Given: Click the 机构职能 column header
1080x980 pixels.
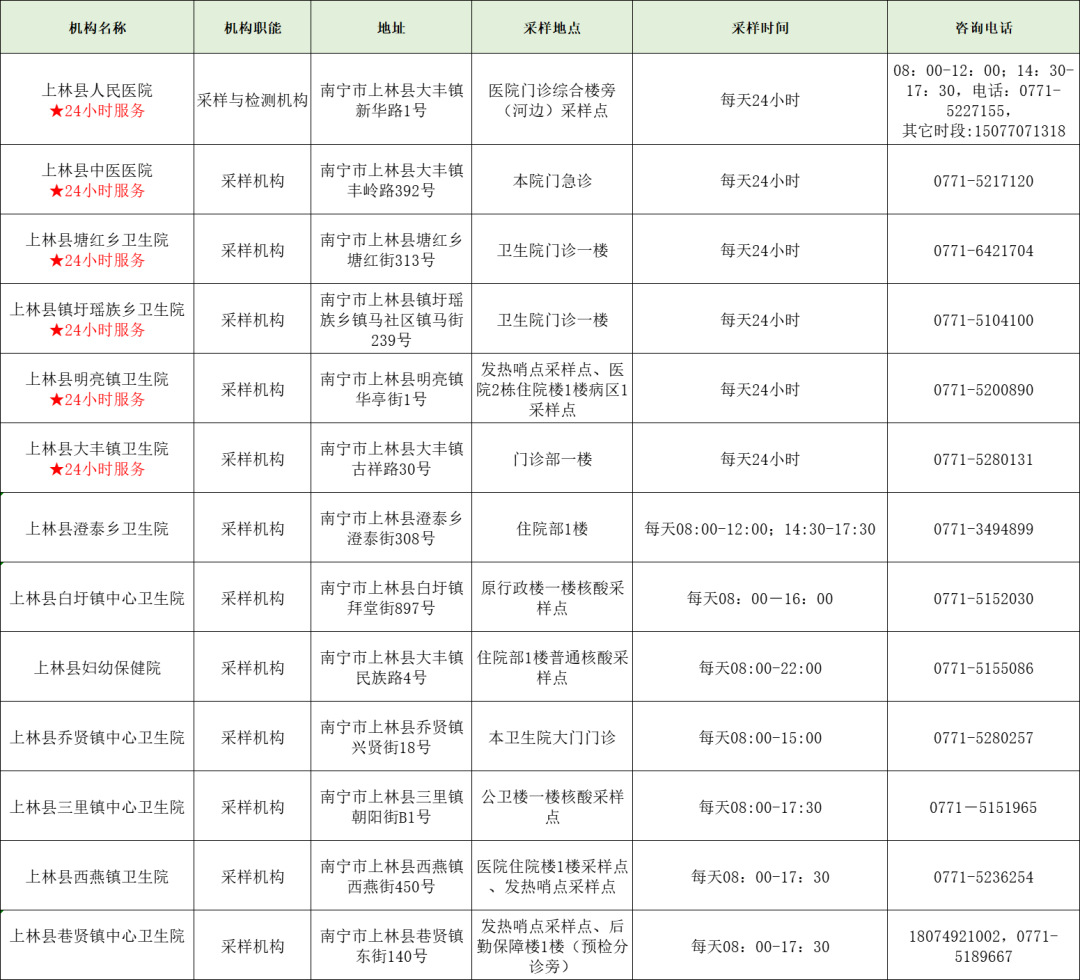Looking at the screenshot, I should [x=252, y=28].
